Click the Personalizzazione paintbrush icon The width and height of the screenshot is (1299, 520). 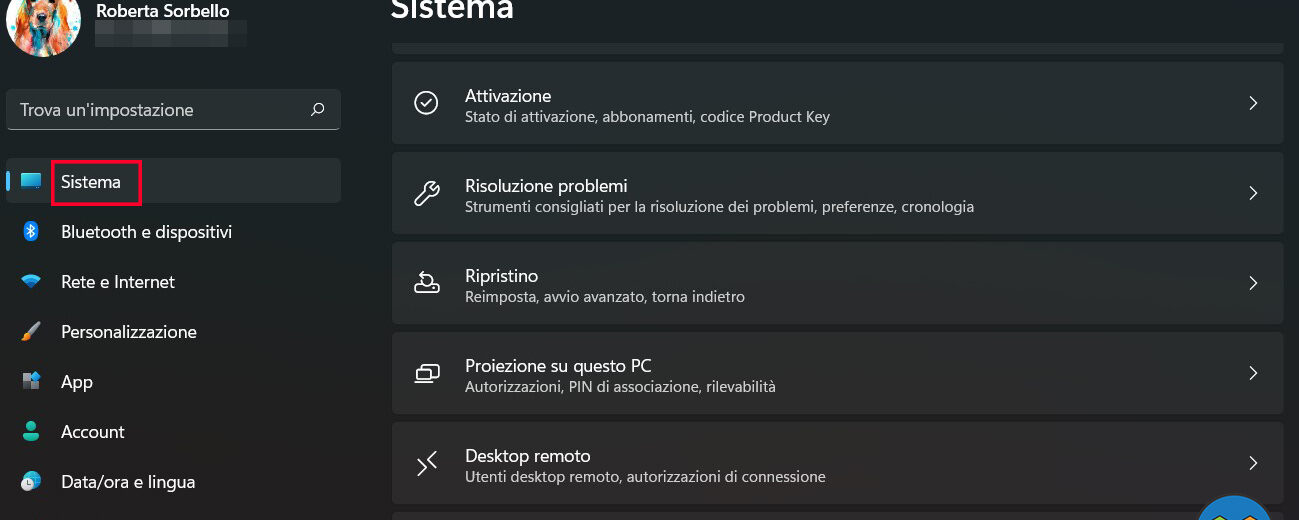click(31, 332)
